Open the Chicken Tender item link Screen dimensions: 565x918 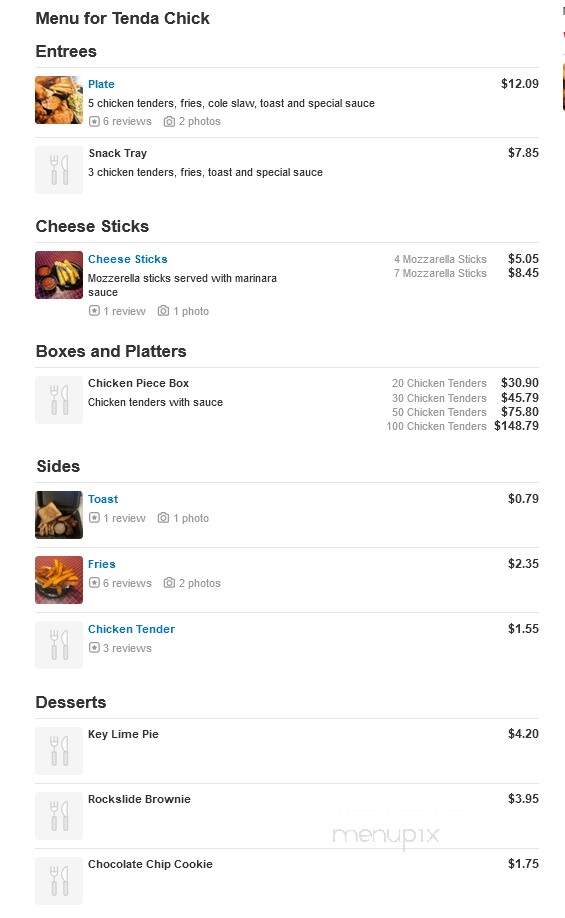(131, 629)
